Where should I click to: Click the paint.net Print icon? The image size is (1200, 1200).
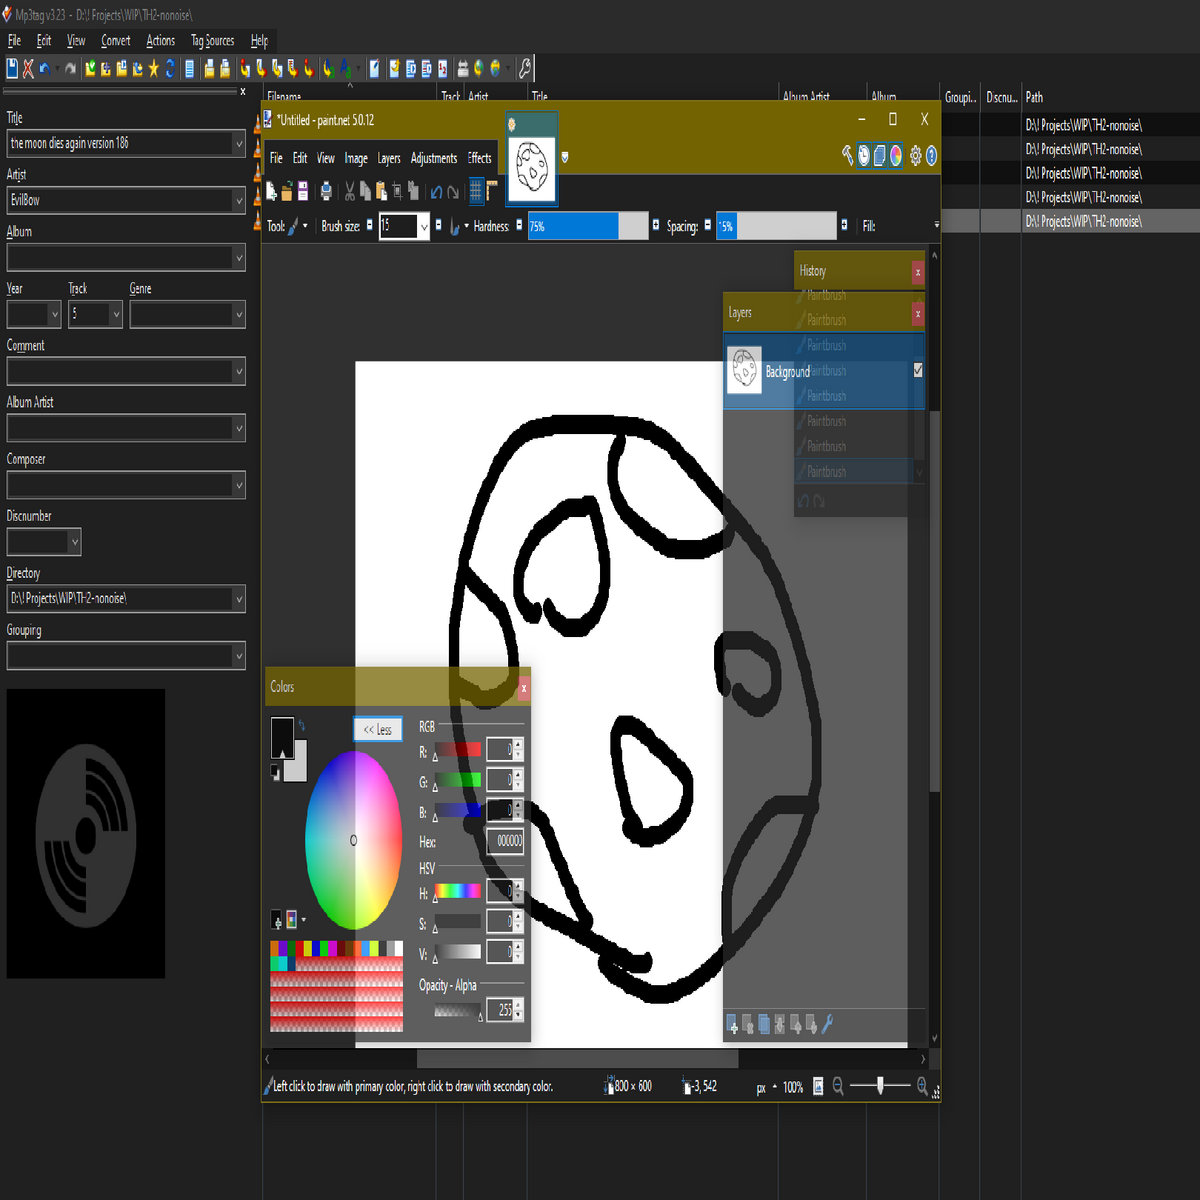pos(326,191)
